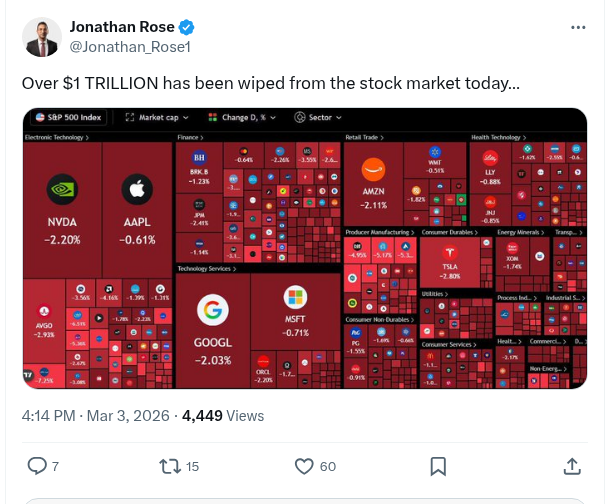Image resolution: width=608 pixels, height=504 pixels.
Task: Click the tweet timestamp 4:14 PM
Action: click(x=48, y=416)
